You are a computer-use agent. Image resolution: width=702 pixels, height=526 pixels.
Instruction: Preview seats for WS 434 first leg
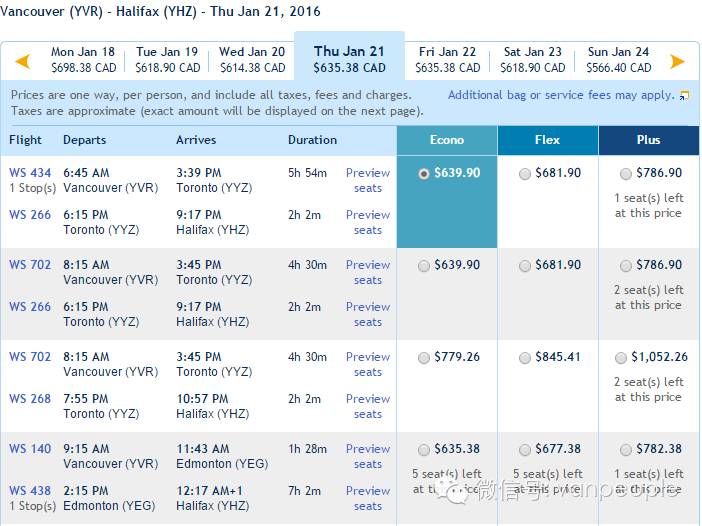point(368,180)
